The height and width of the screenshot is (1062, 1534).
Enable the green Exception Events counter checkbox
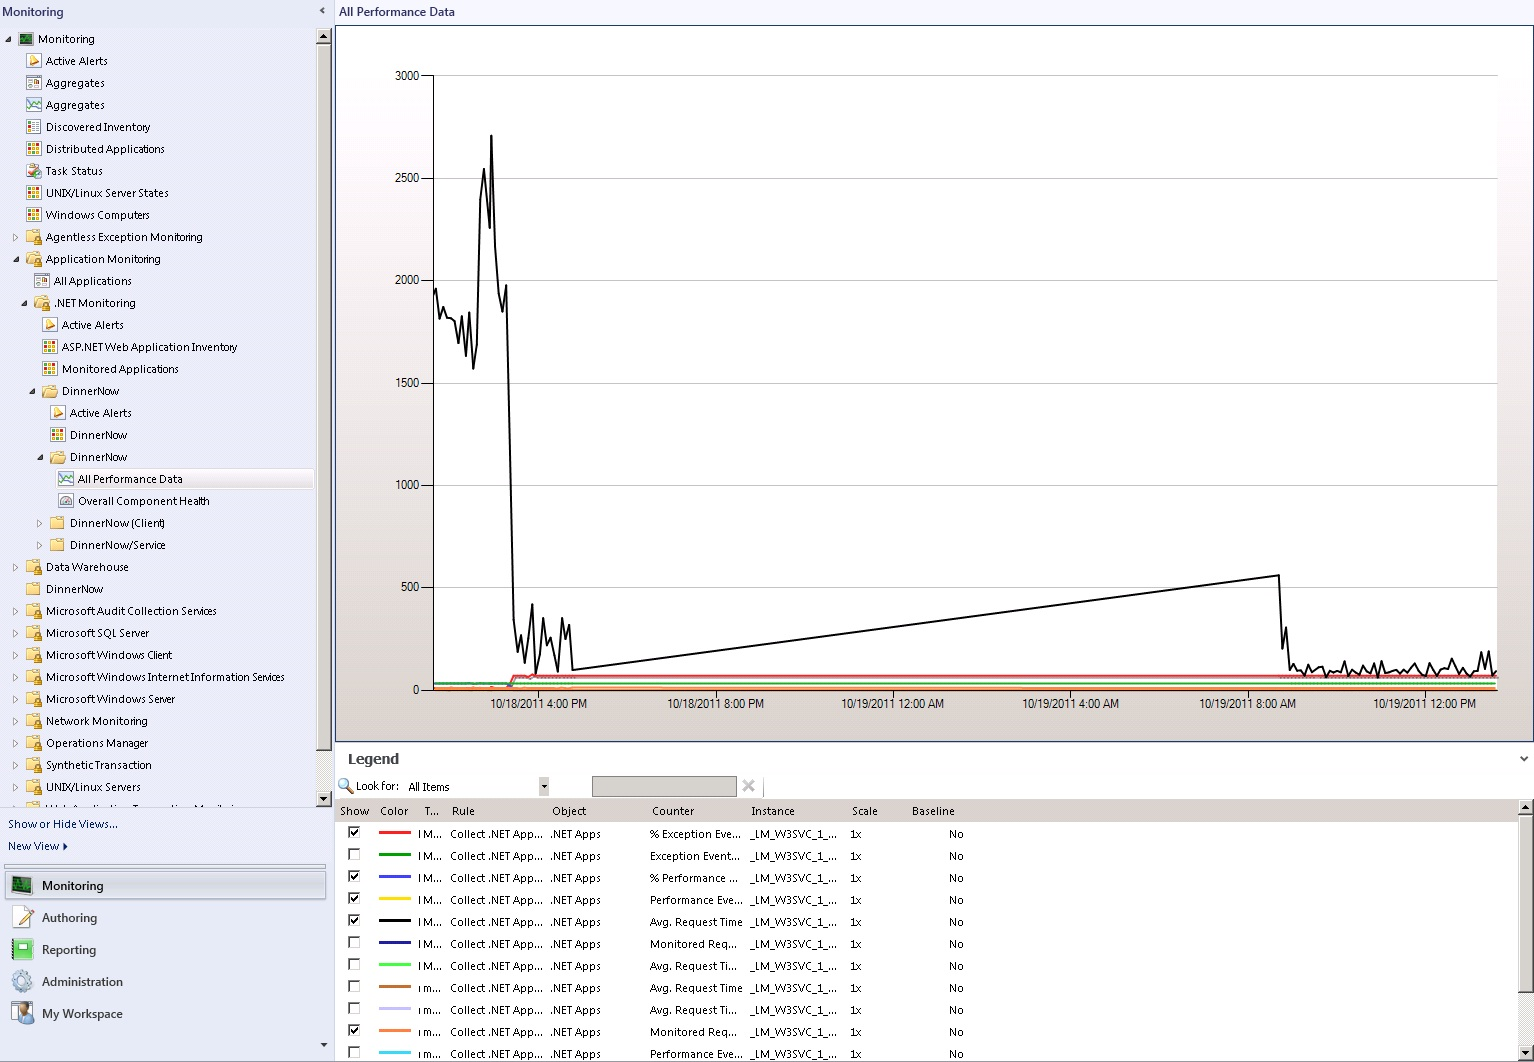coord(354,854)
